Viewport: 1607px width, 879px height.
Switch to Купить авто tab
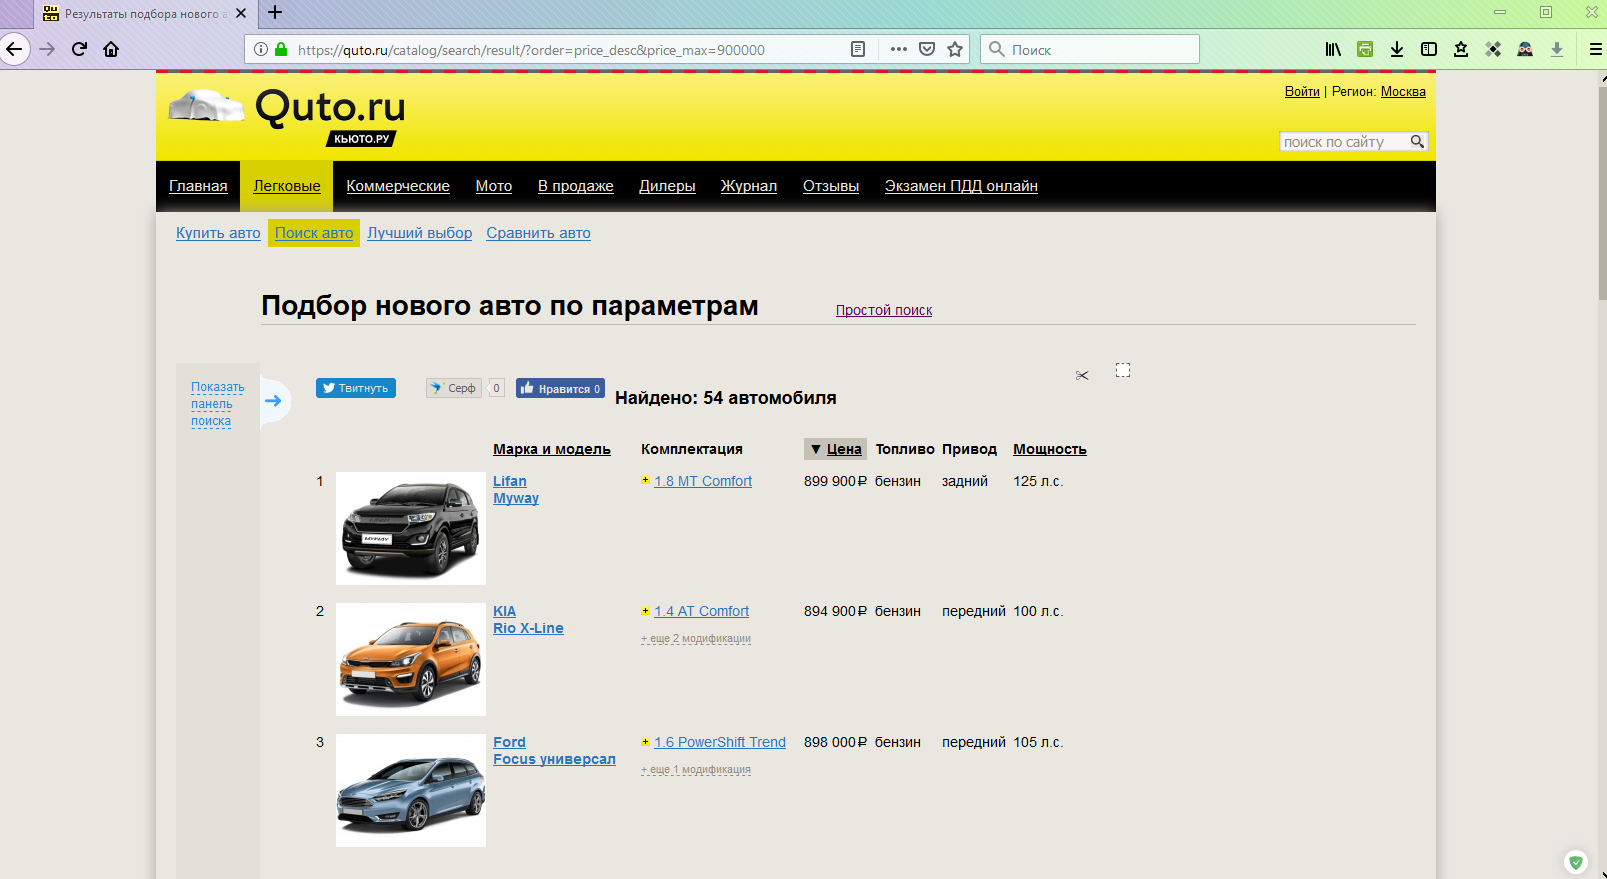tap(218, 233)
